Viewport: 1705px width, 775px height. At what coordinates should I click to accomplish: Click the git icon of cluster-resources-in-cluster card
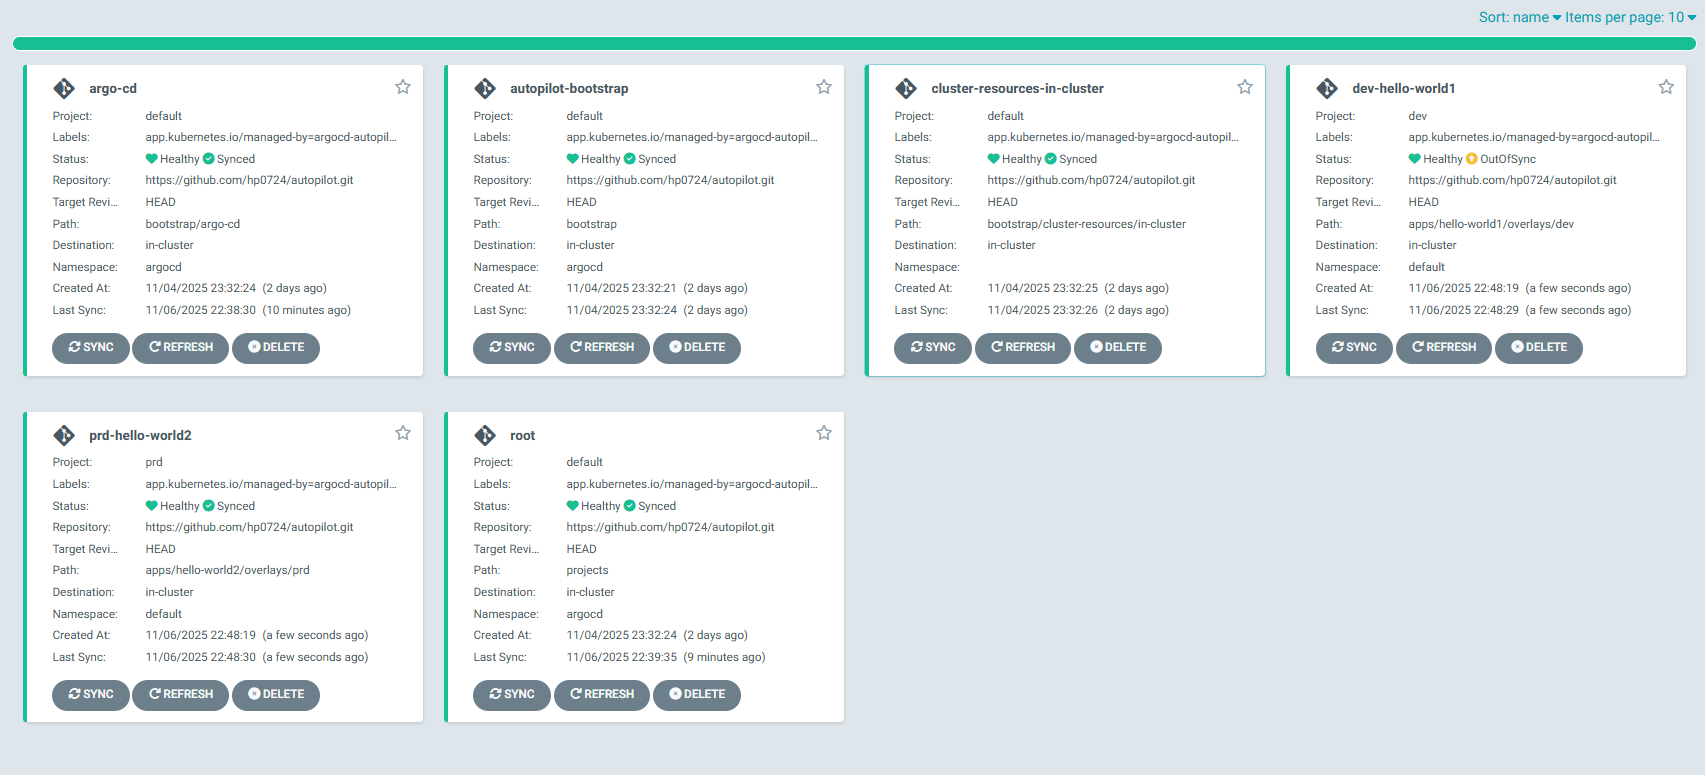tap(906, 88)
